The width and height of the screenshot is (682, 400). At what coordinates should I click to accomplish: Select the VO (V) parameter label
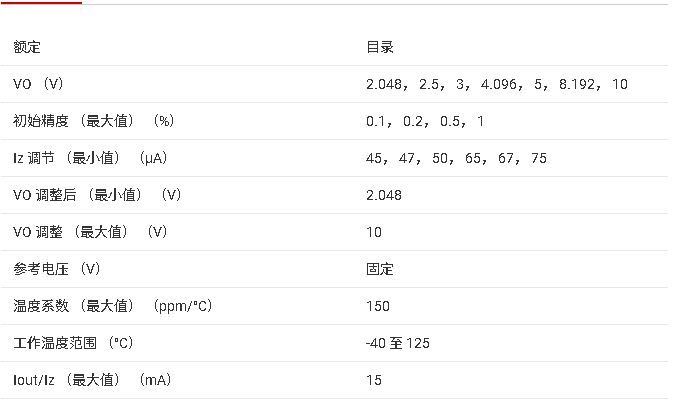[38, 84]
